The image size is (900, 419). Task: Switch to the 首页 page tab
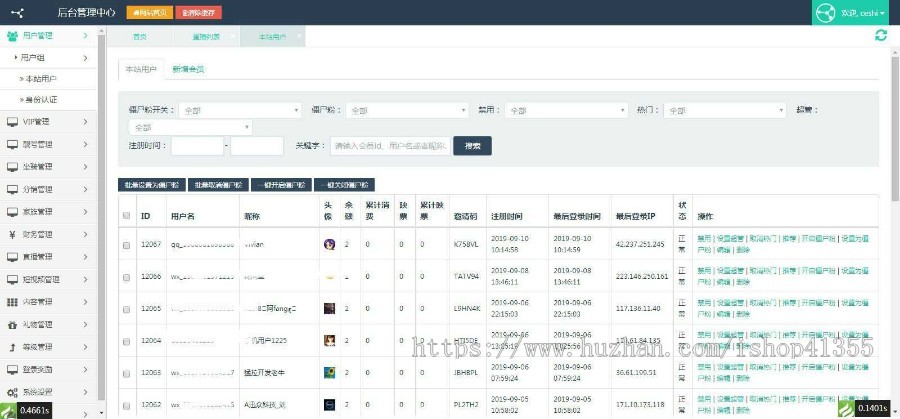[140, 36]
